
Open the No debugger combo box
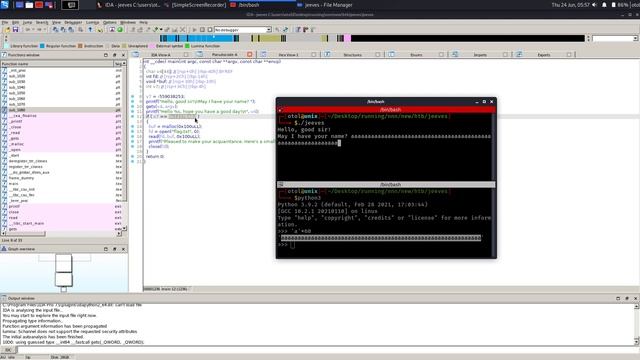tap(243, 30)
